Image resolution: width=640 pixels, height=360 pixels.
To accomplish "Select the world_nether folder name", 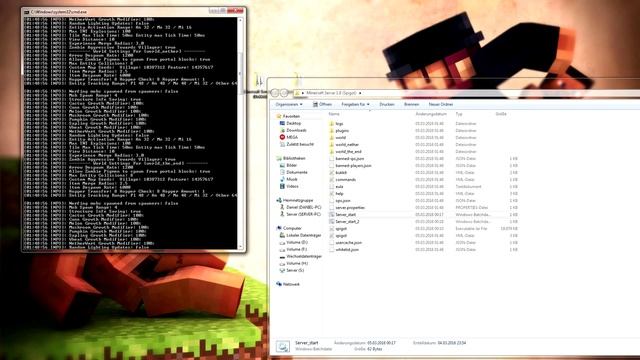I will coord(347,144).
